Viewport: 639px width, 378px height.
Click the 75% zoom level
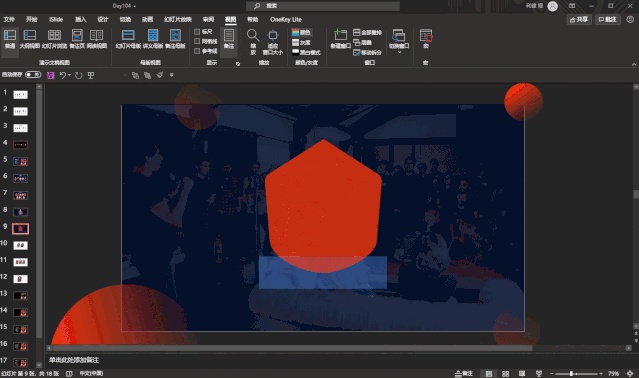[x=613, y=374]
